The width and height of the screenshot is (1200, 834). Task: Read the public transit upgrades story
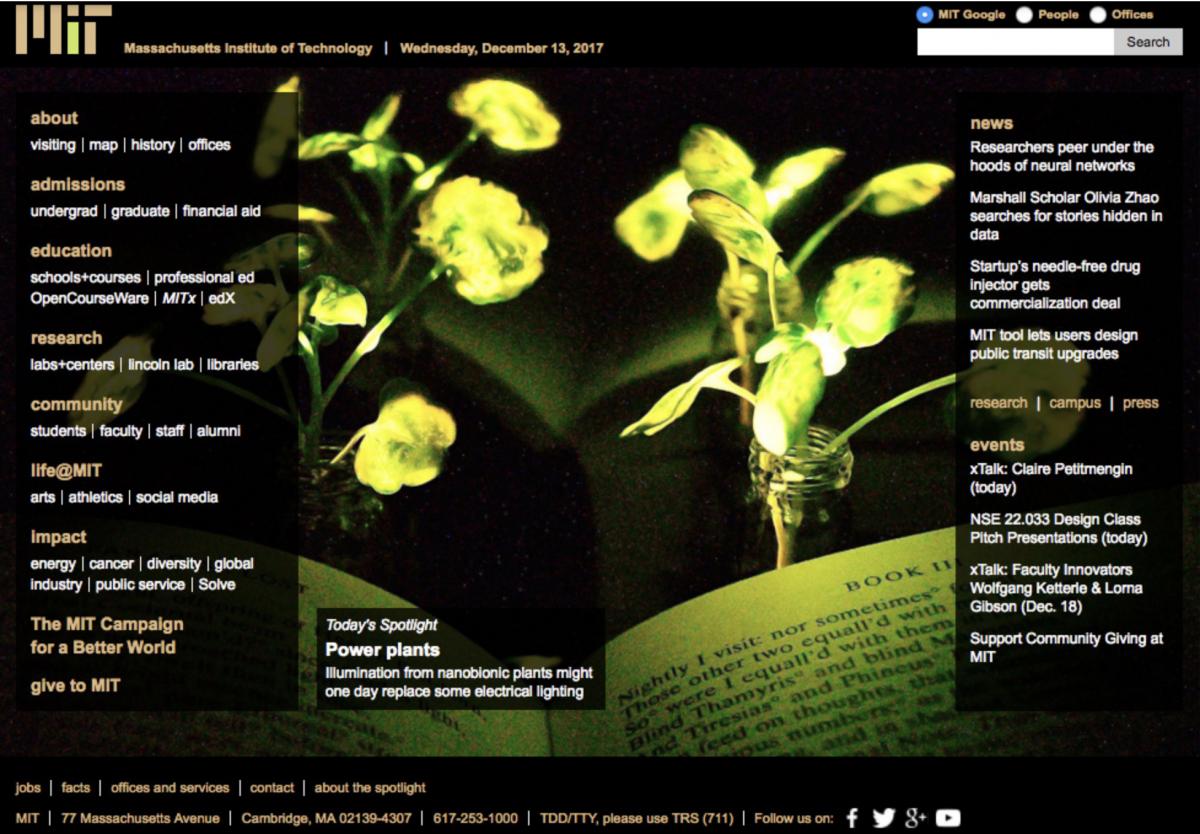1053,344
